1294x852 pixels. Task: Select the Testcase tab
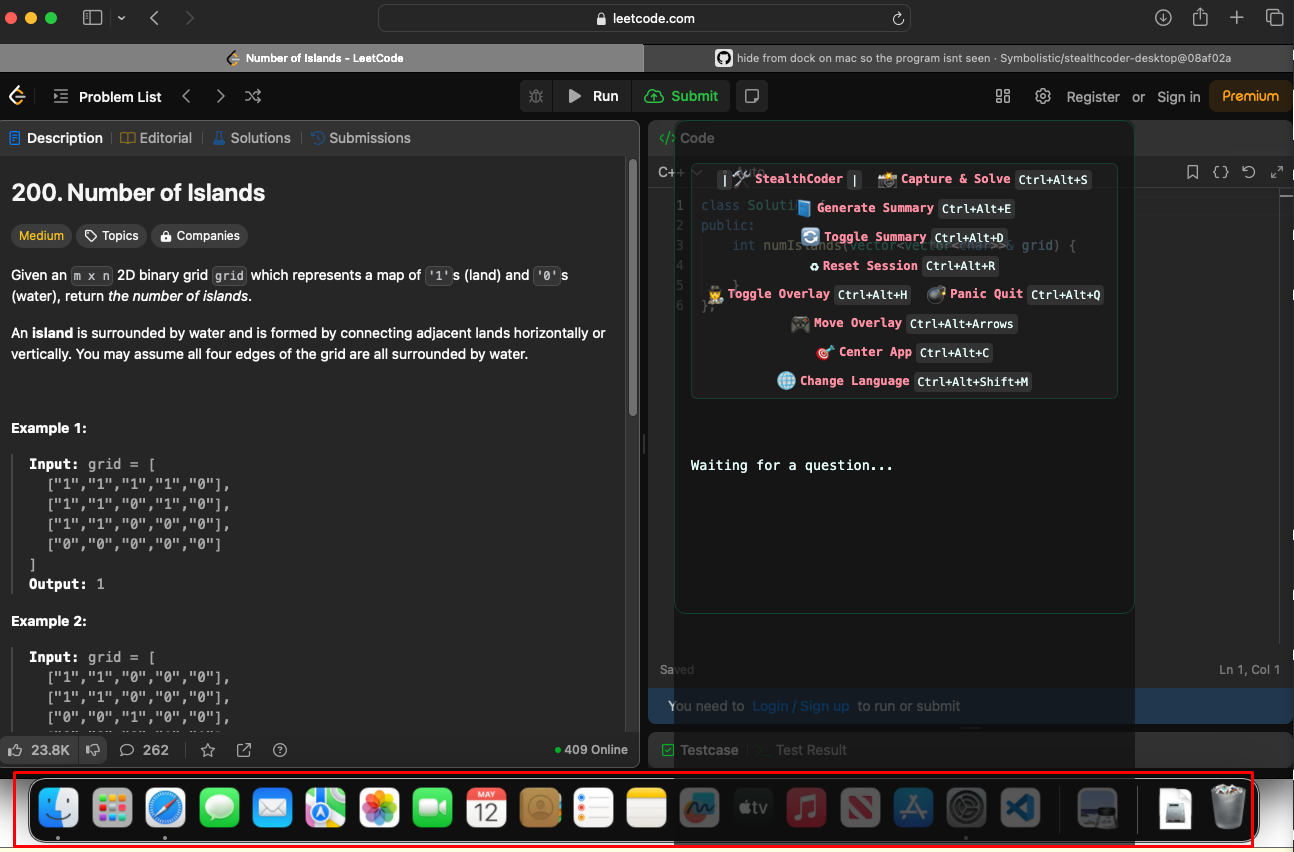[699, 750]
